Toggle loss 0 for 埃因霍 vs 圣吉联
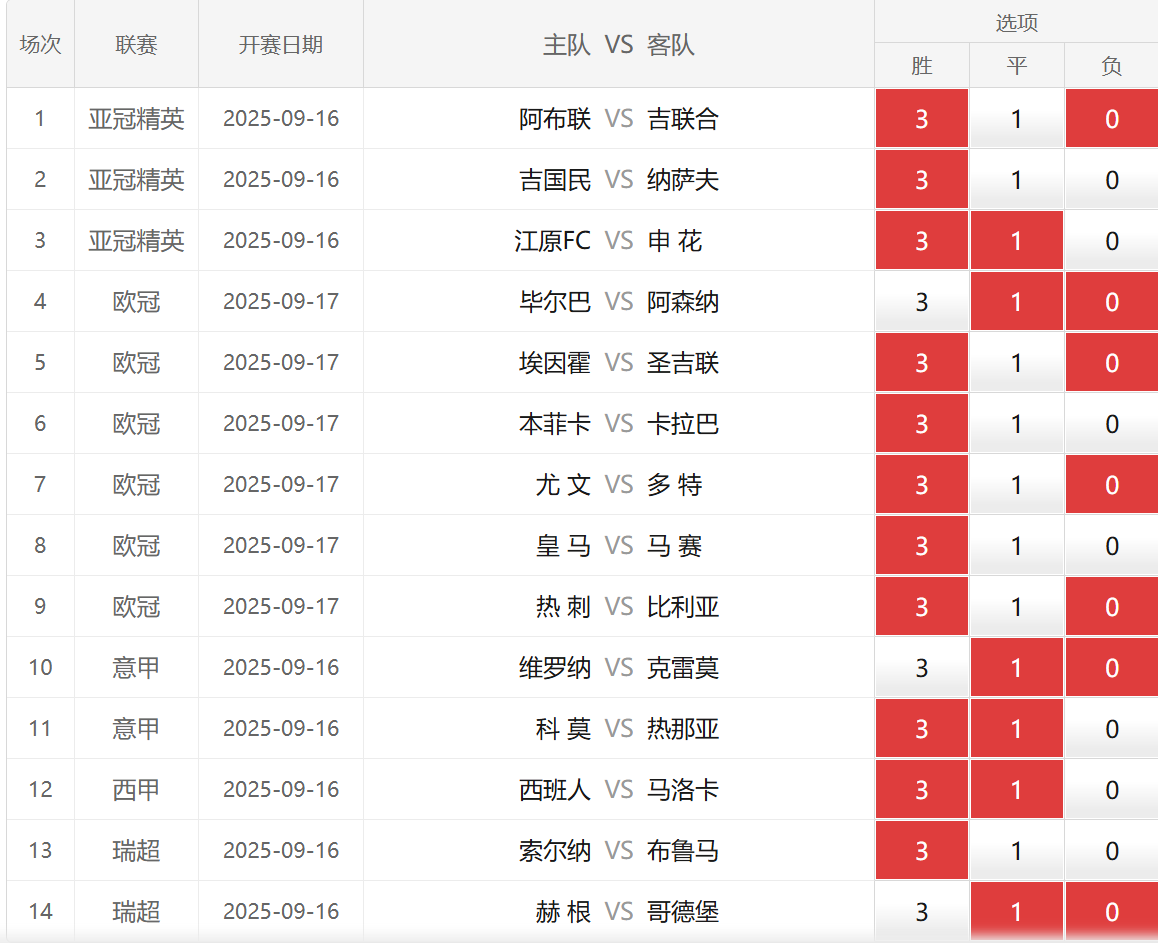 click(x=1111, y=362)
